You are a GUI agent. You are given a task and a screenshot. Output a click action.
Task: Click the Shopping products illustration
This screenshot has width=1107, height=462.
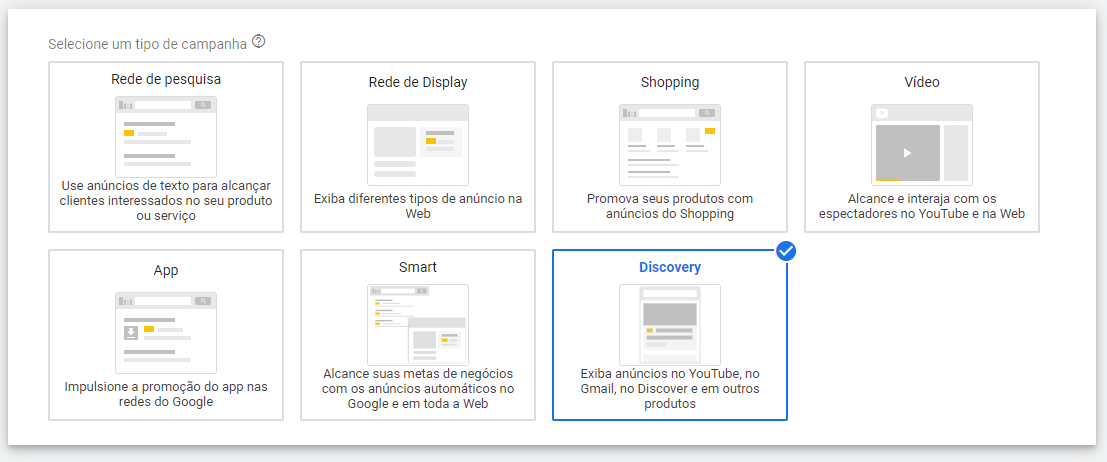(x=670, y=145)
